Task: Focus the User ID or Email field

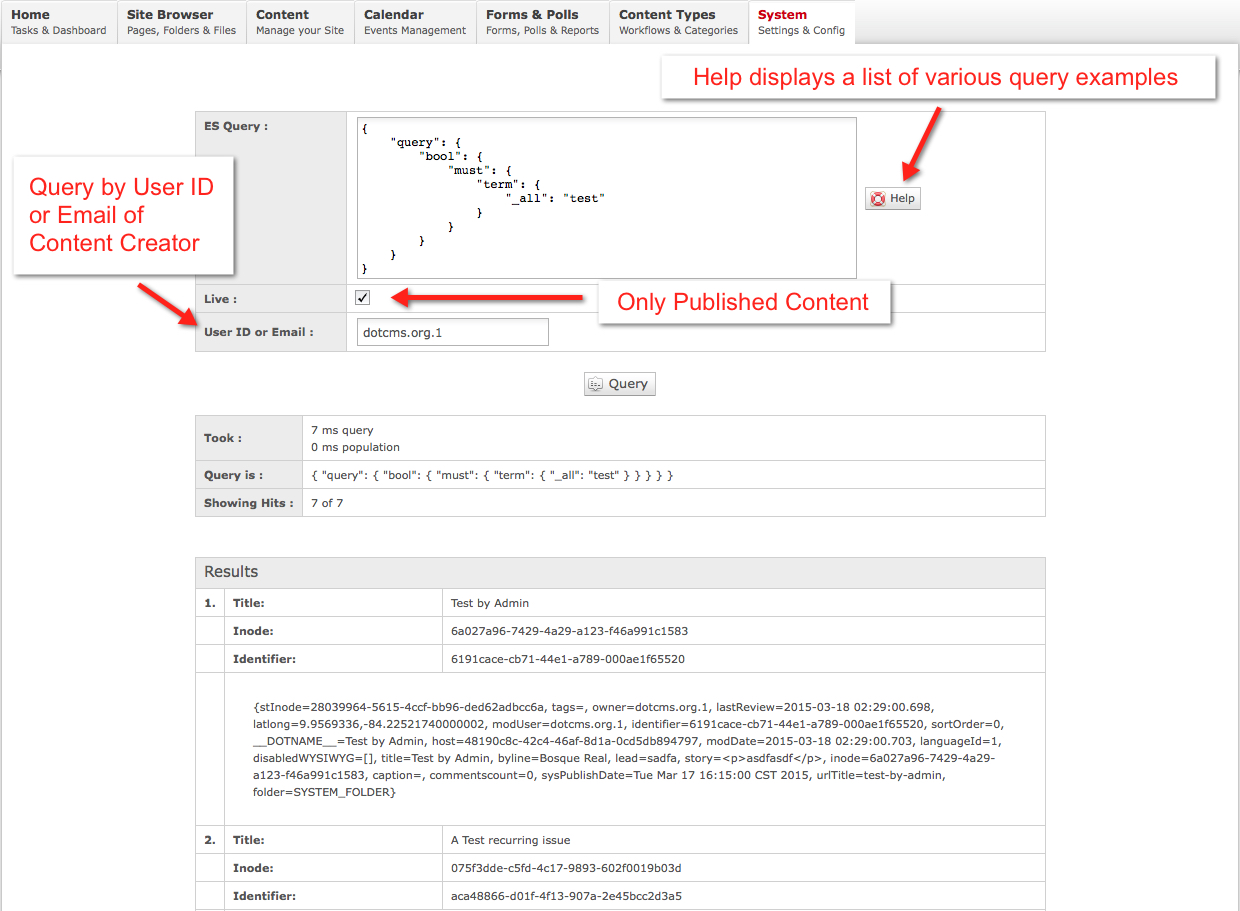Action: pos(452,332)
